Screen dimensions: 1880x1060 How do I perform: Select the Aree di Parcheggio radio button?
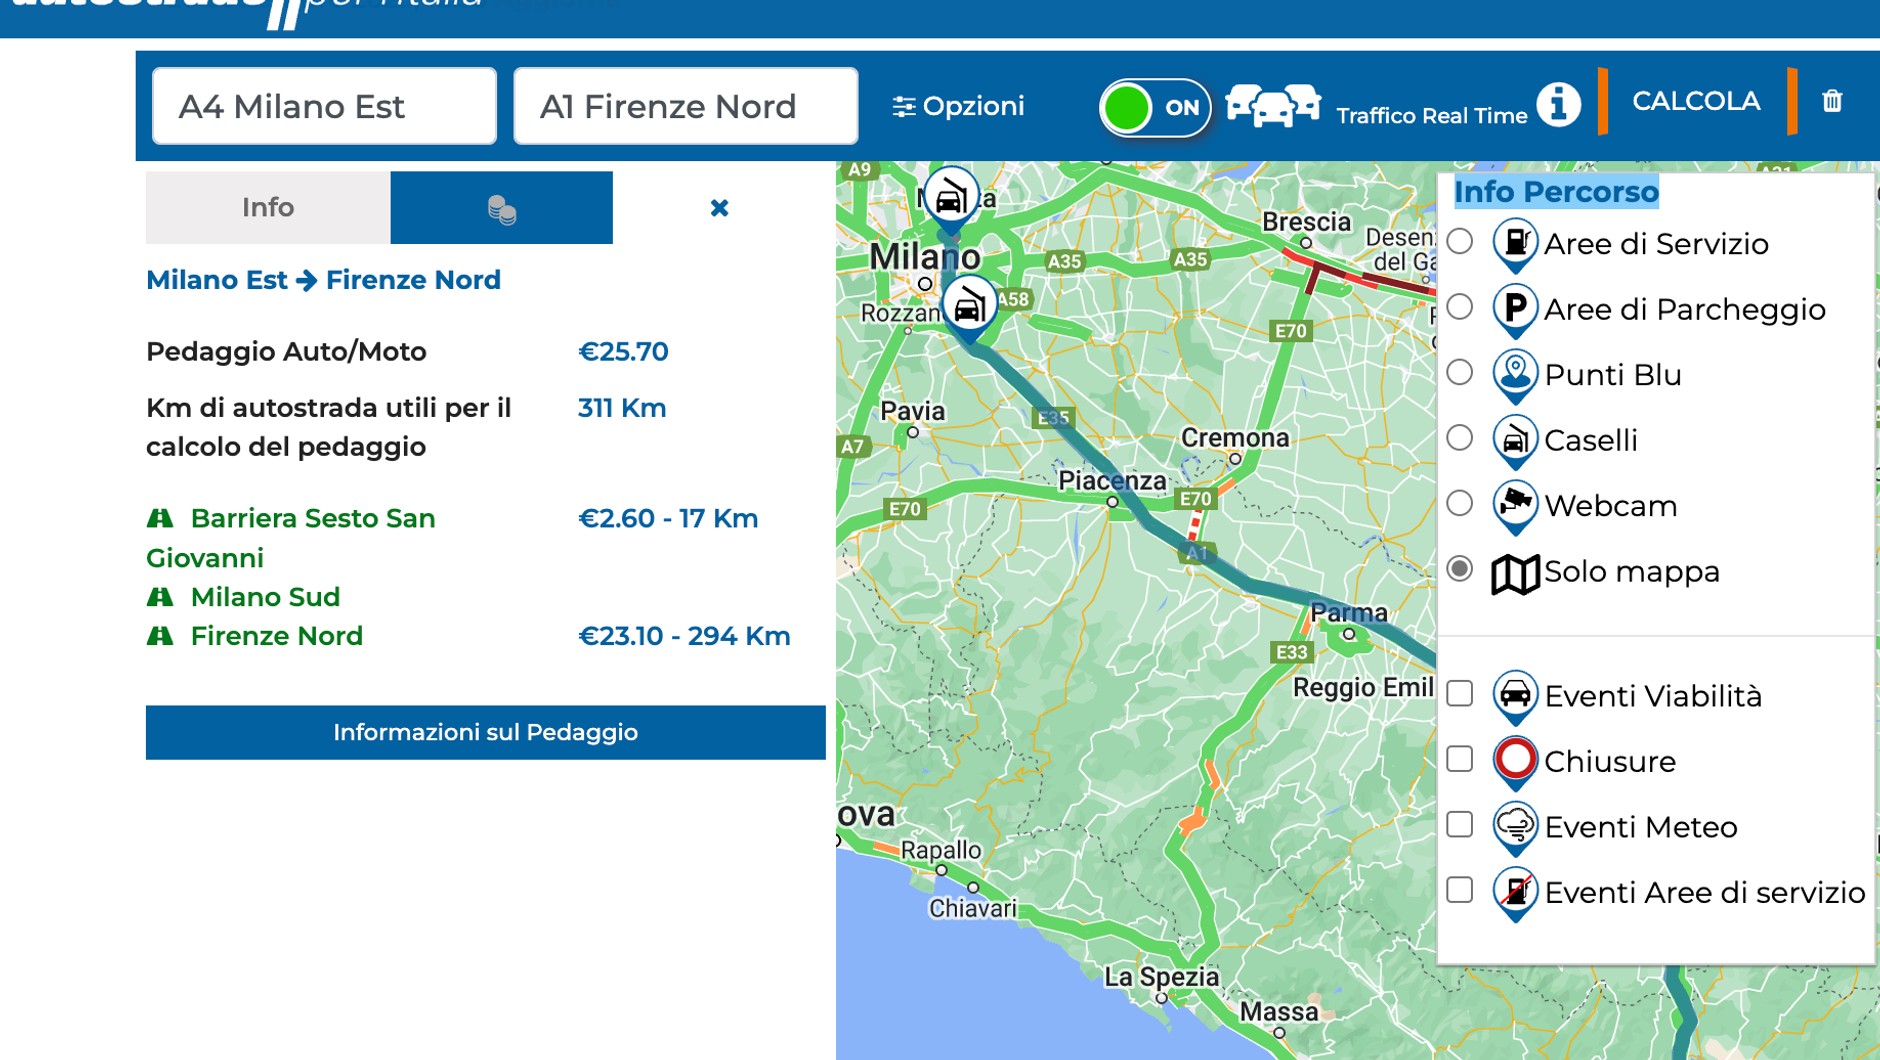[1460, 306]
